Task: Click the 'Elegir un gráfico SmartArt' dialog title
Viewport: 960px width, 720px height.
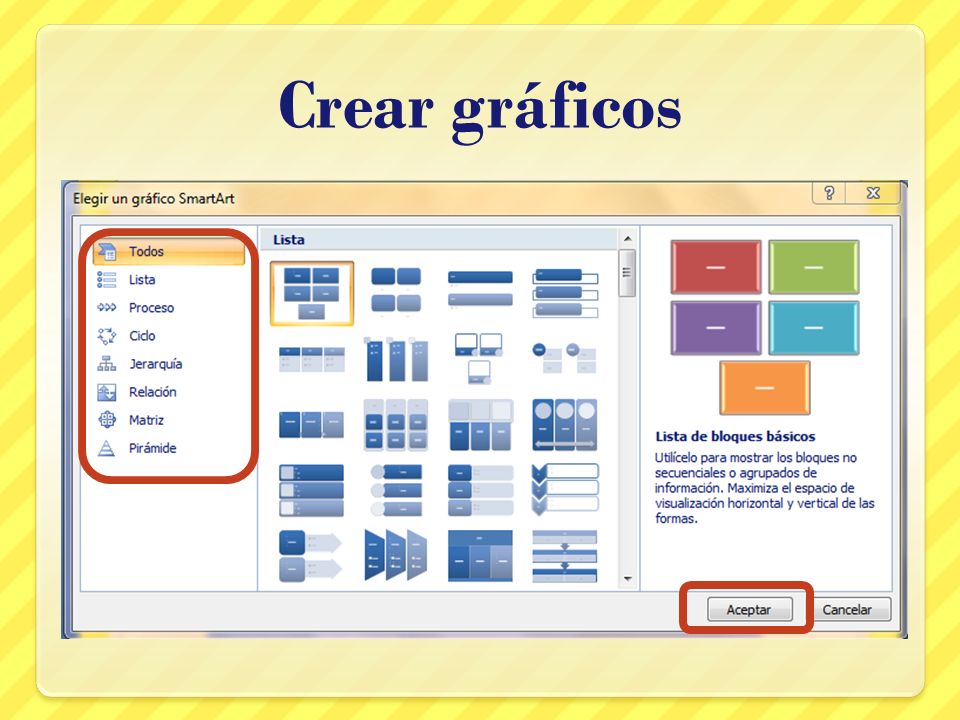Action: (154, 198)
